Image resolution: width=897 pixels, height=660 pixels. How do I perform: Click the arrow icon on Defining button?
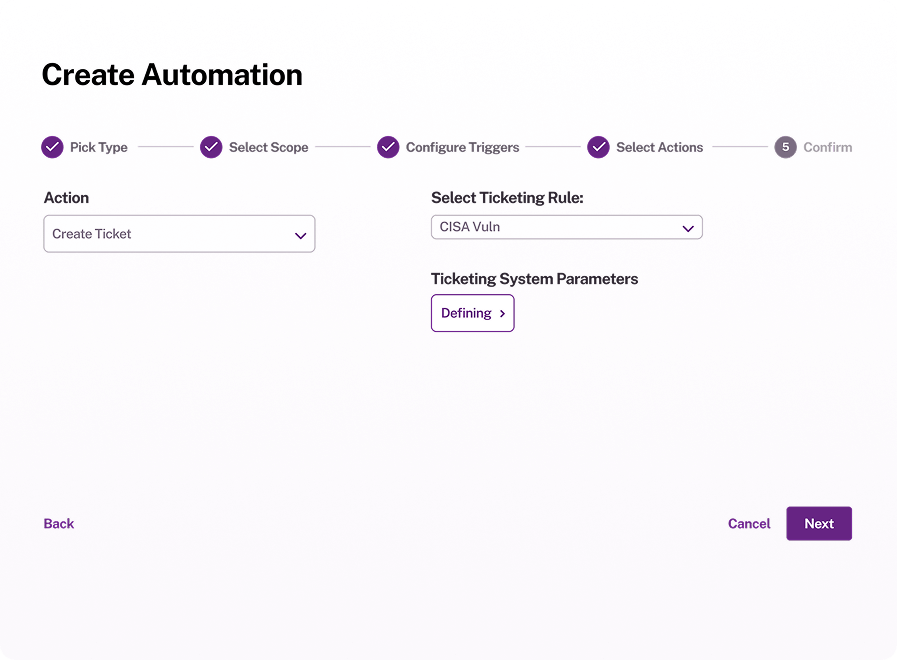tap(502, 313)
